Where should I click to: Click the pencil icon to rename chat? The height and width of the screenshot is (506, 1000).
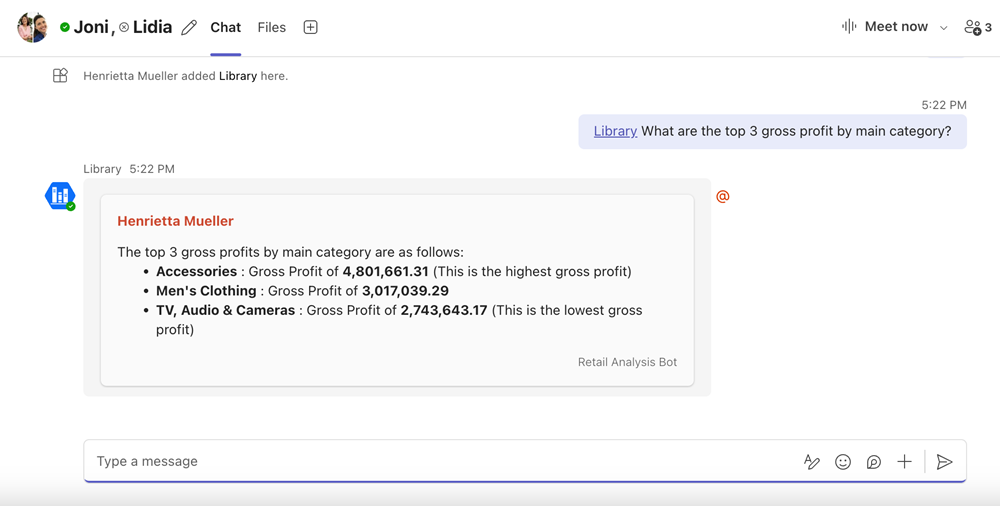click(x=189, y=28)
